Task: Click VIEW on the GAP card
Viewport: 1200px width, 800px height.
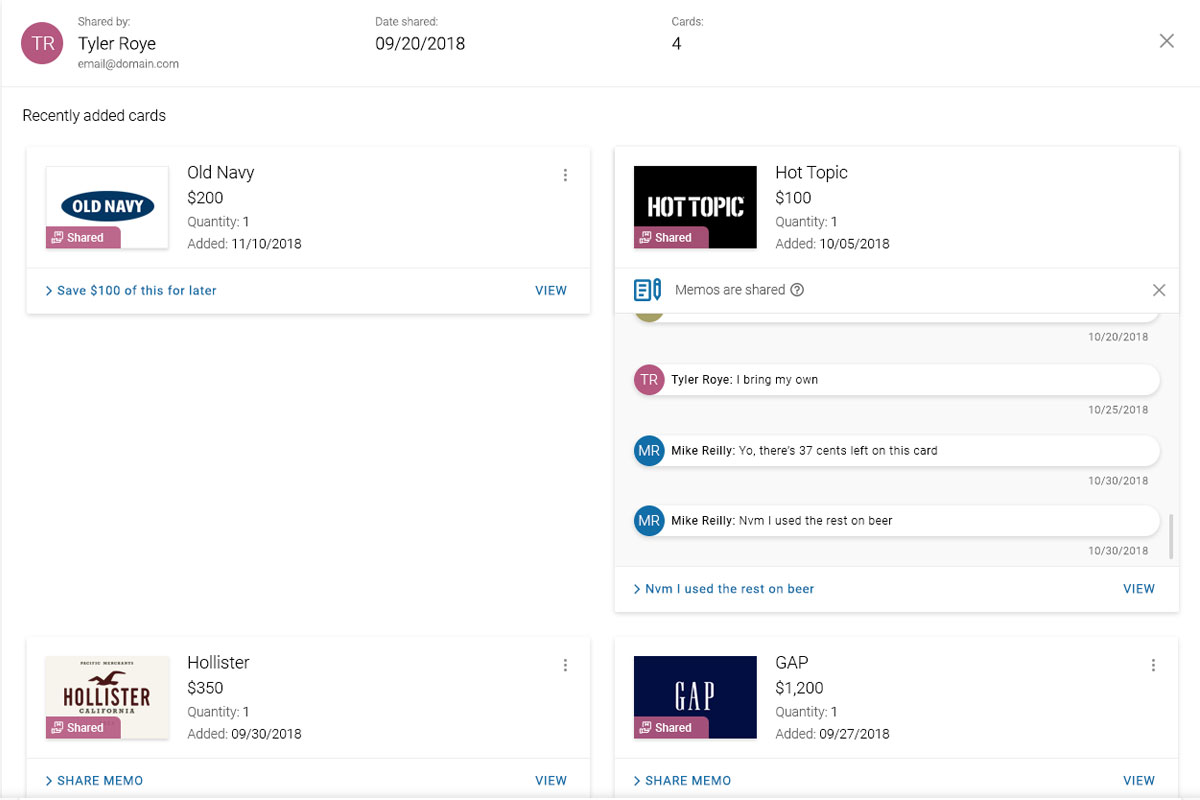Action: [x=1139, y=781]
